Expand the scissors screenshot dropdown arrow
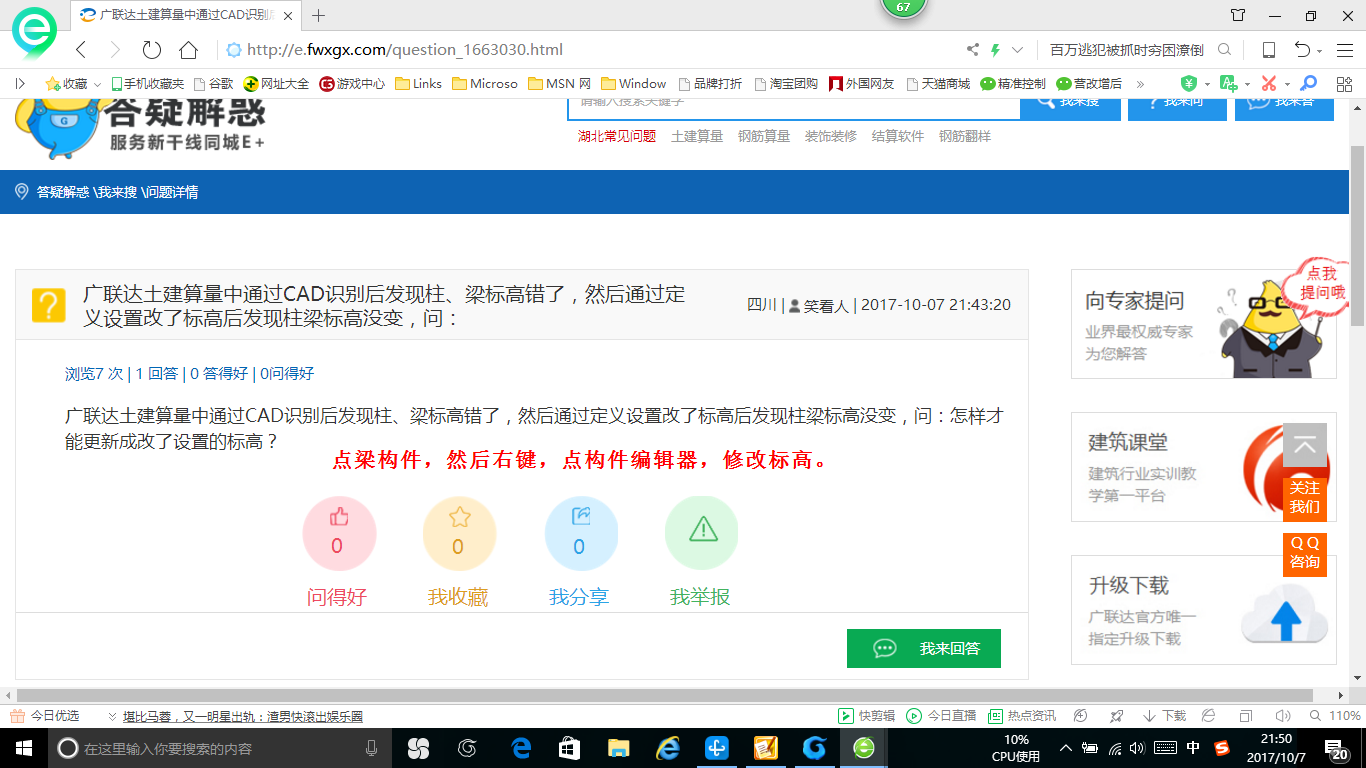1366x768 pixels. [1287, 84]
